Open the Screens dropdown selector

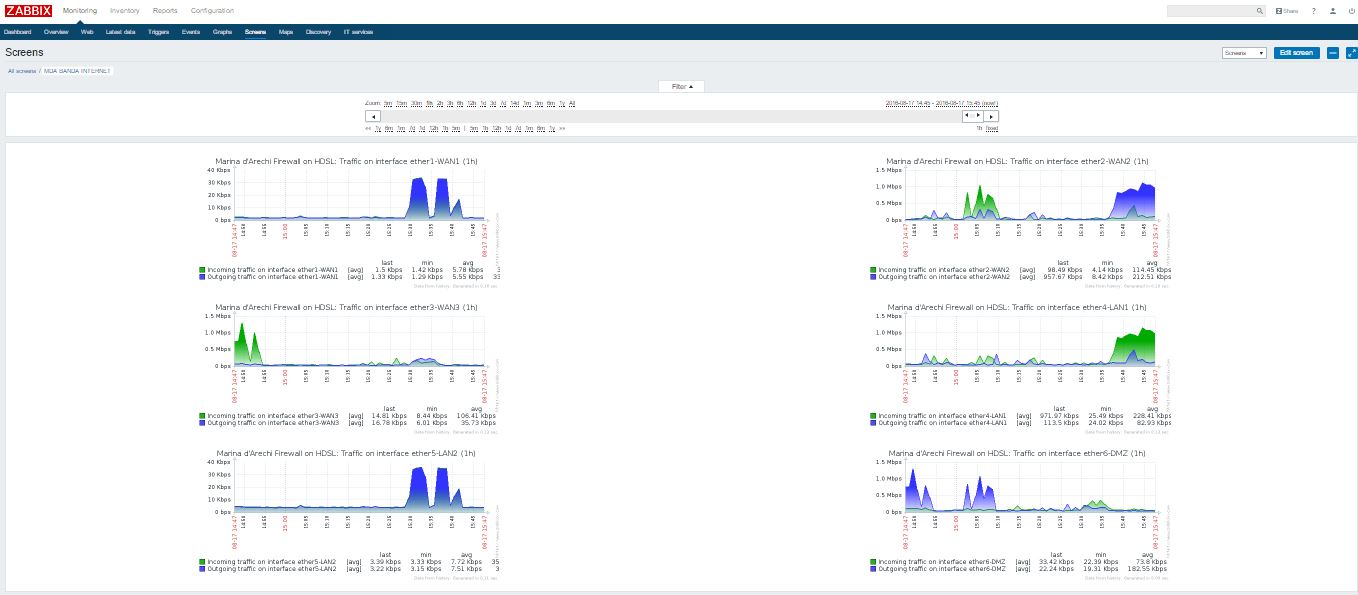(x=1244, y=53)
